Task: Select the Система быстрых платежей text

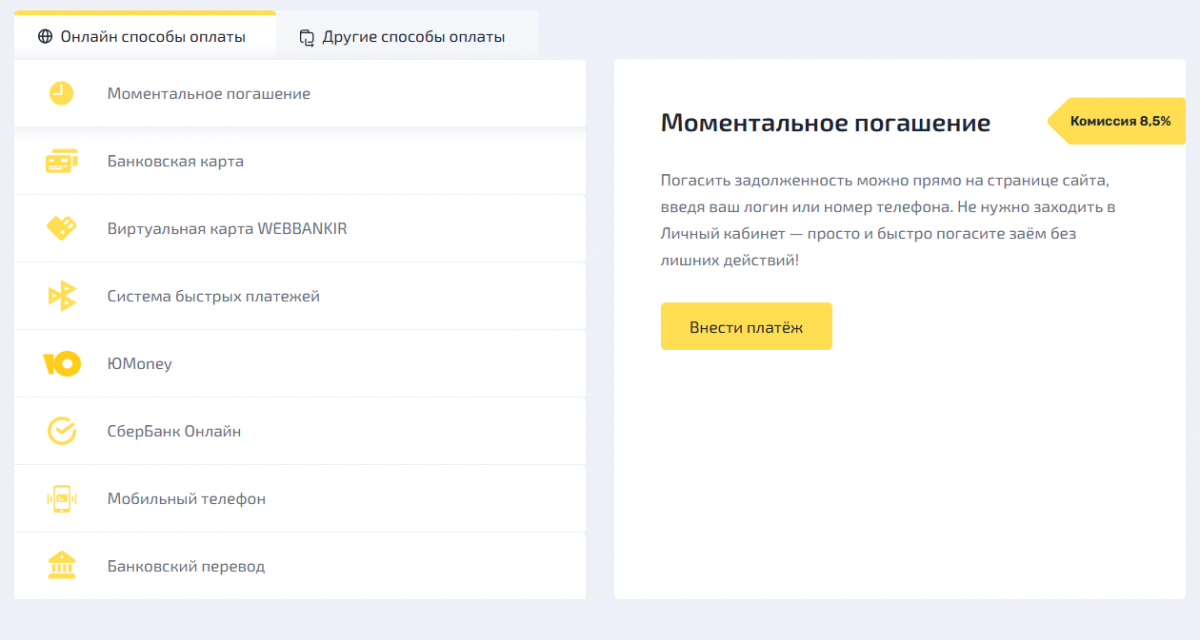Action: [213, 296]
